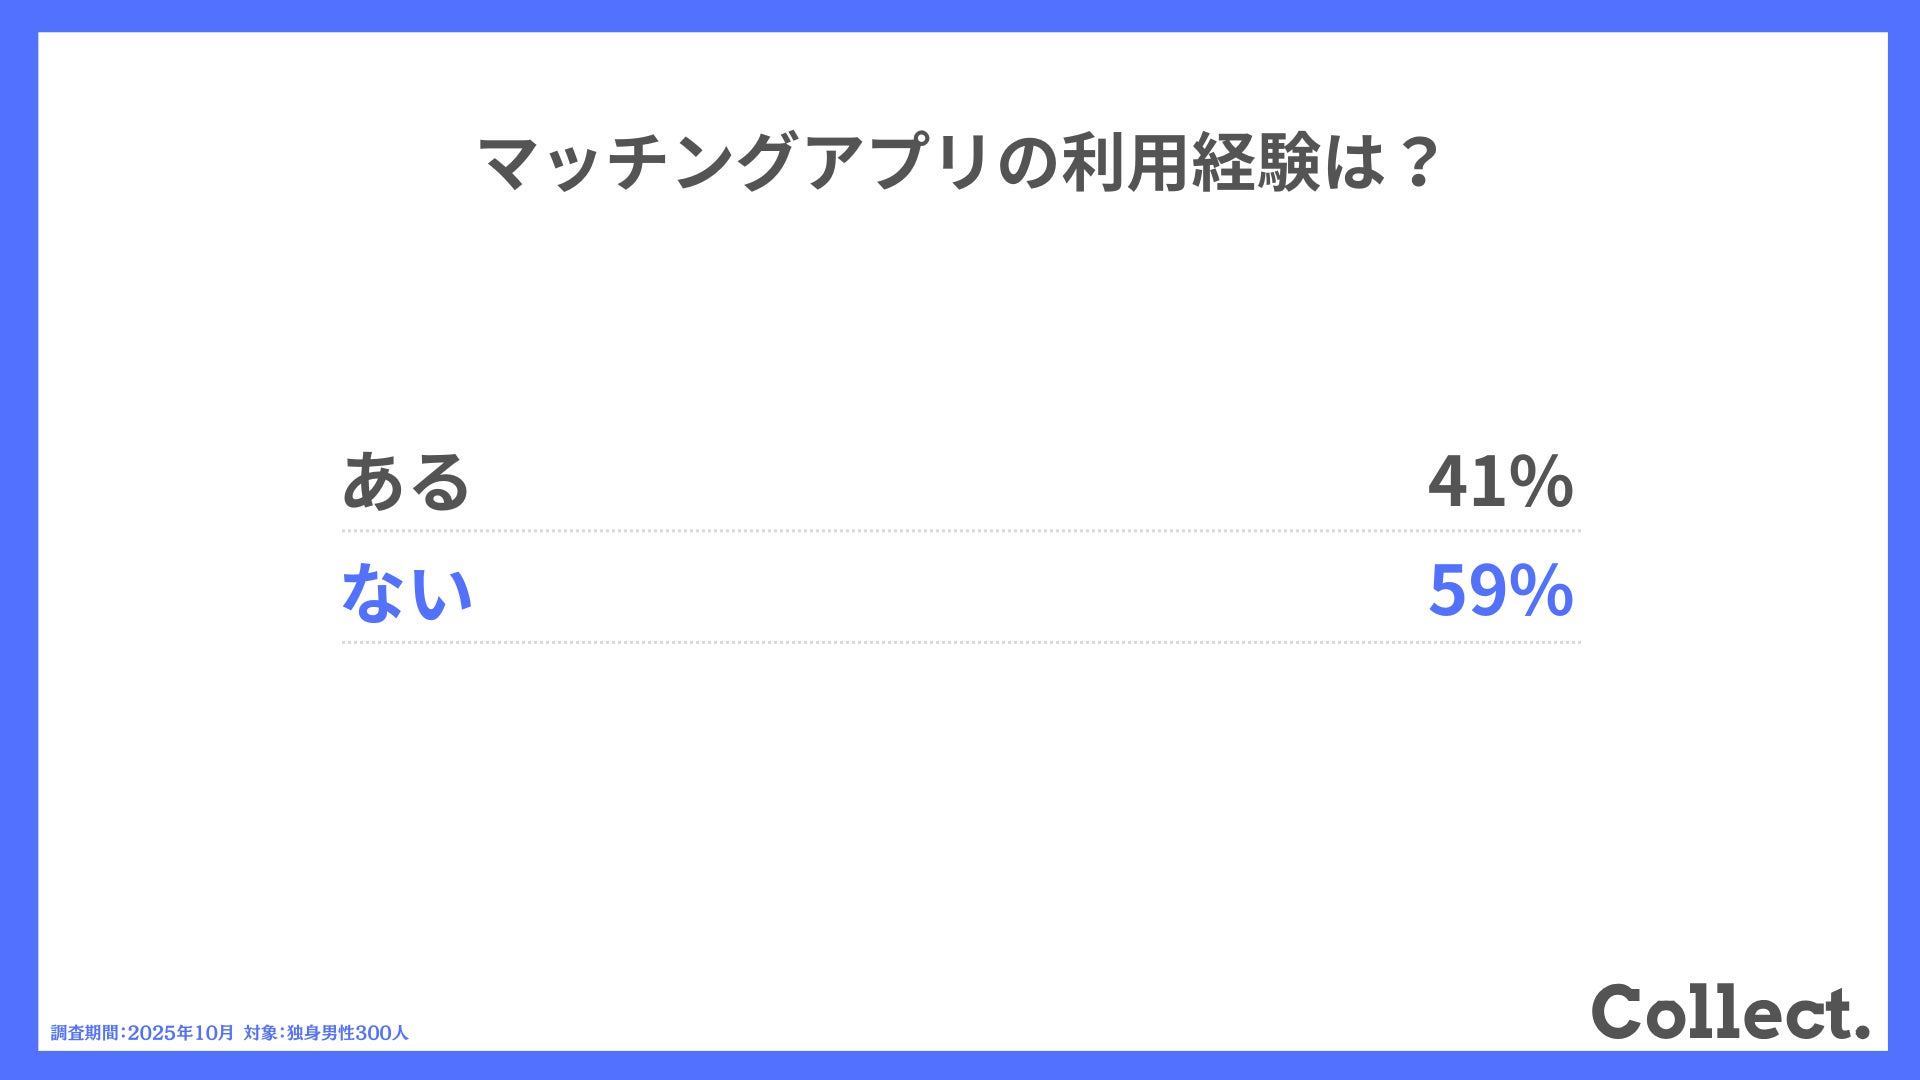Screen dimensions: 1920x1080
Task: Click the 調査期間 label in the footer
Action: coord(85,1033)
